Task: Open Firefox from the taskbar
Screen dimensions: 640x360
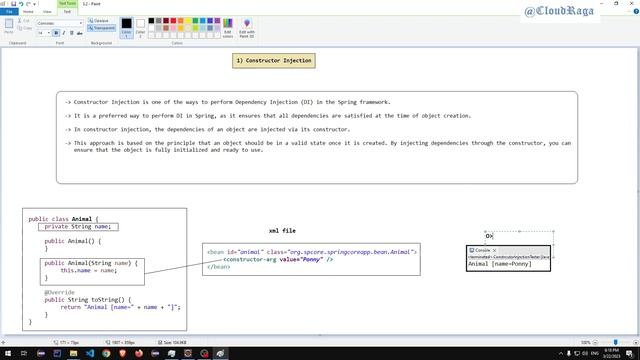Action: pyautogui.click(x=139, y=353)
